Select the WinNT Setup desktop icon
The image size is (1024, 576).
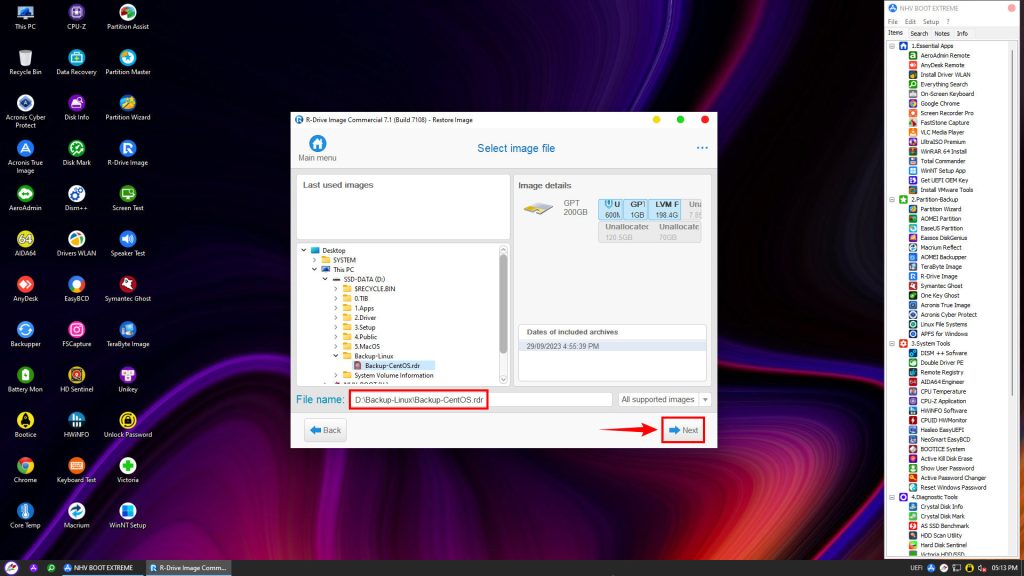(x=128, y=515)
